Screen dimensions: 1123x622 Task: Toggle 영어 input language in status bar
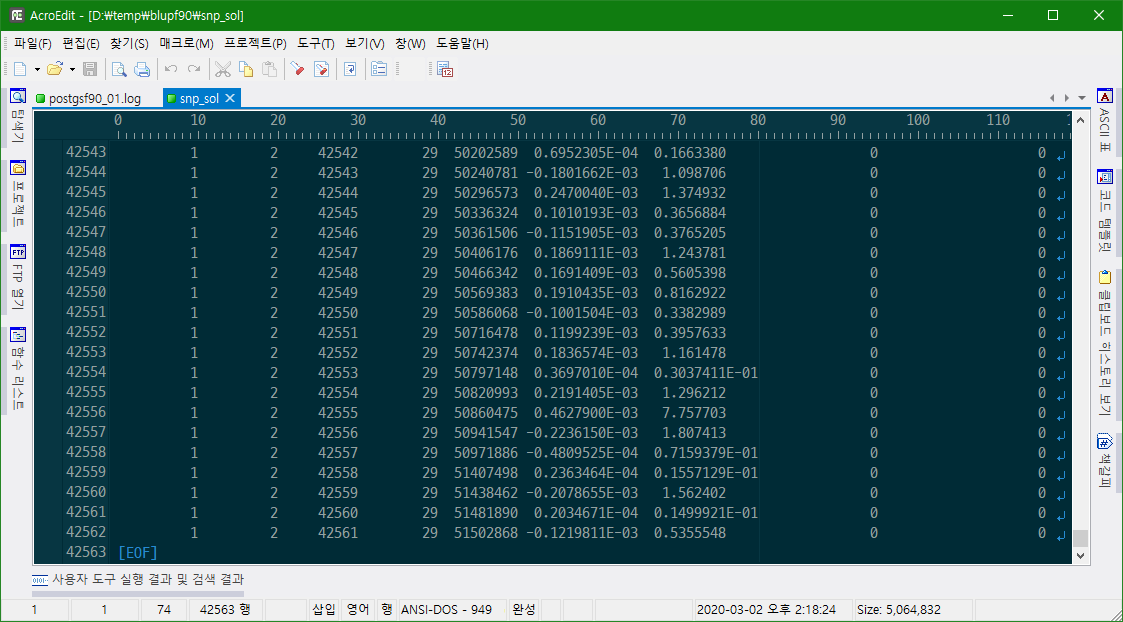[x=357, y=610]
